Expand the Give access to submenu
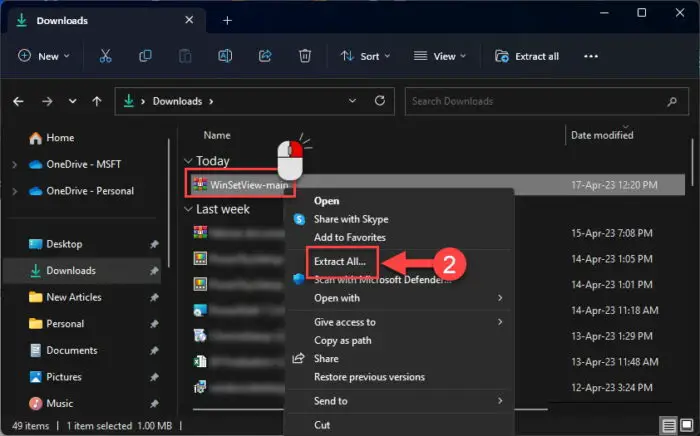Viewport: 700px width, 436px height. pyautogui.click(x=500, y=322)
